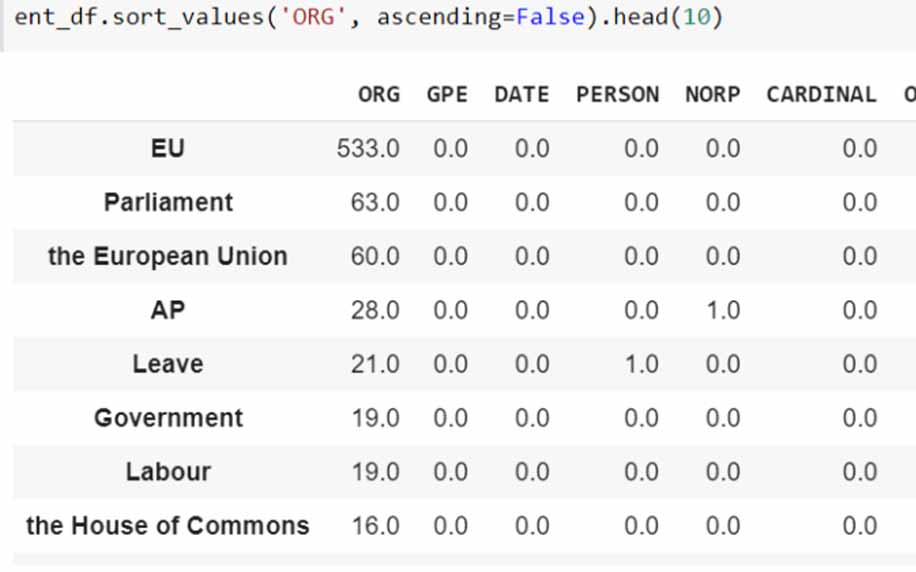Select the CARDINAL column header
Viewport: 916px width, 572px height.
(x=821, y=95)
